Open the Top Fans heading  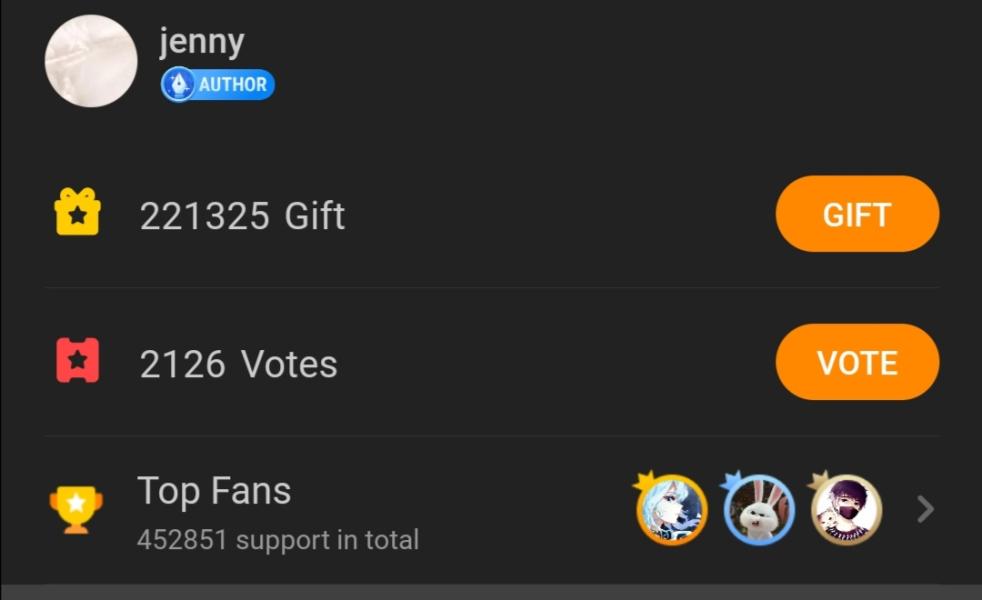coord(214,491)
